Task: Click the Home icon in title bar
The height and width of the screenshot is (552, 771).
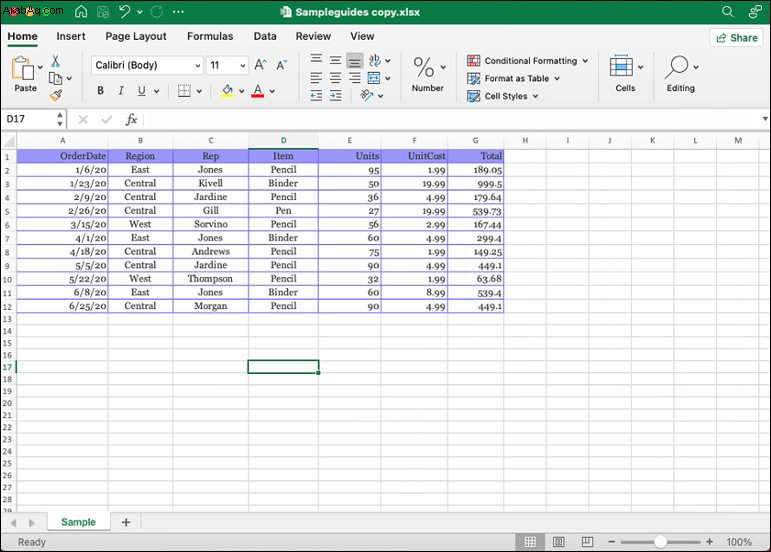Action: tap(81, 11)
